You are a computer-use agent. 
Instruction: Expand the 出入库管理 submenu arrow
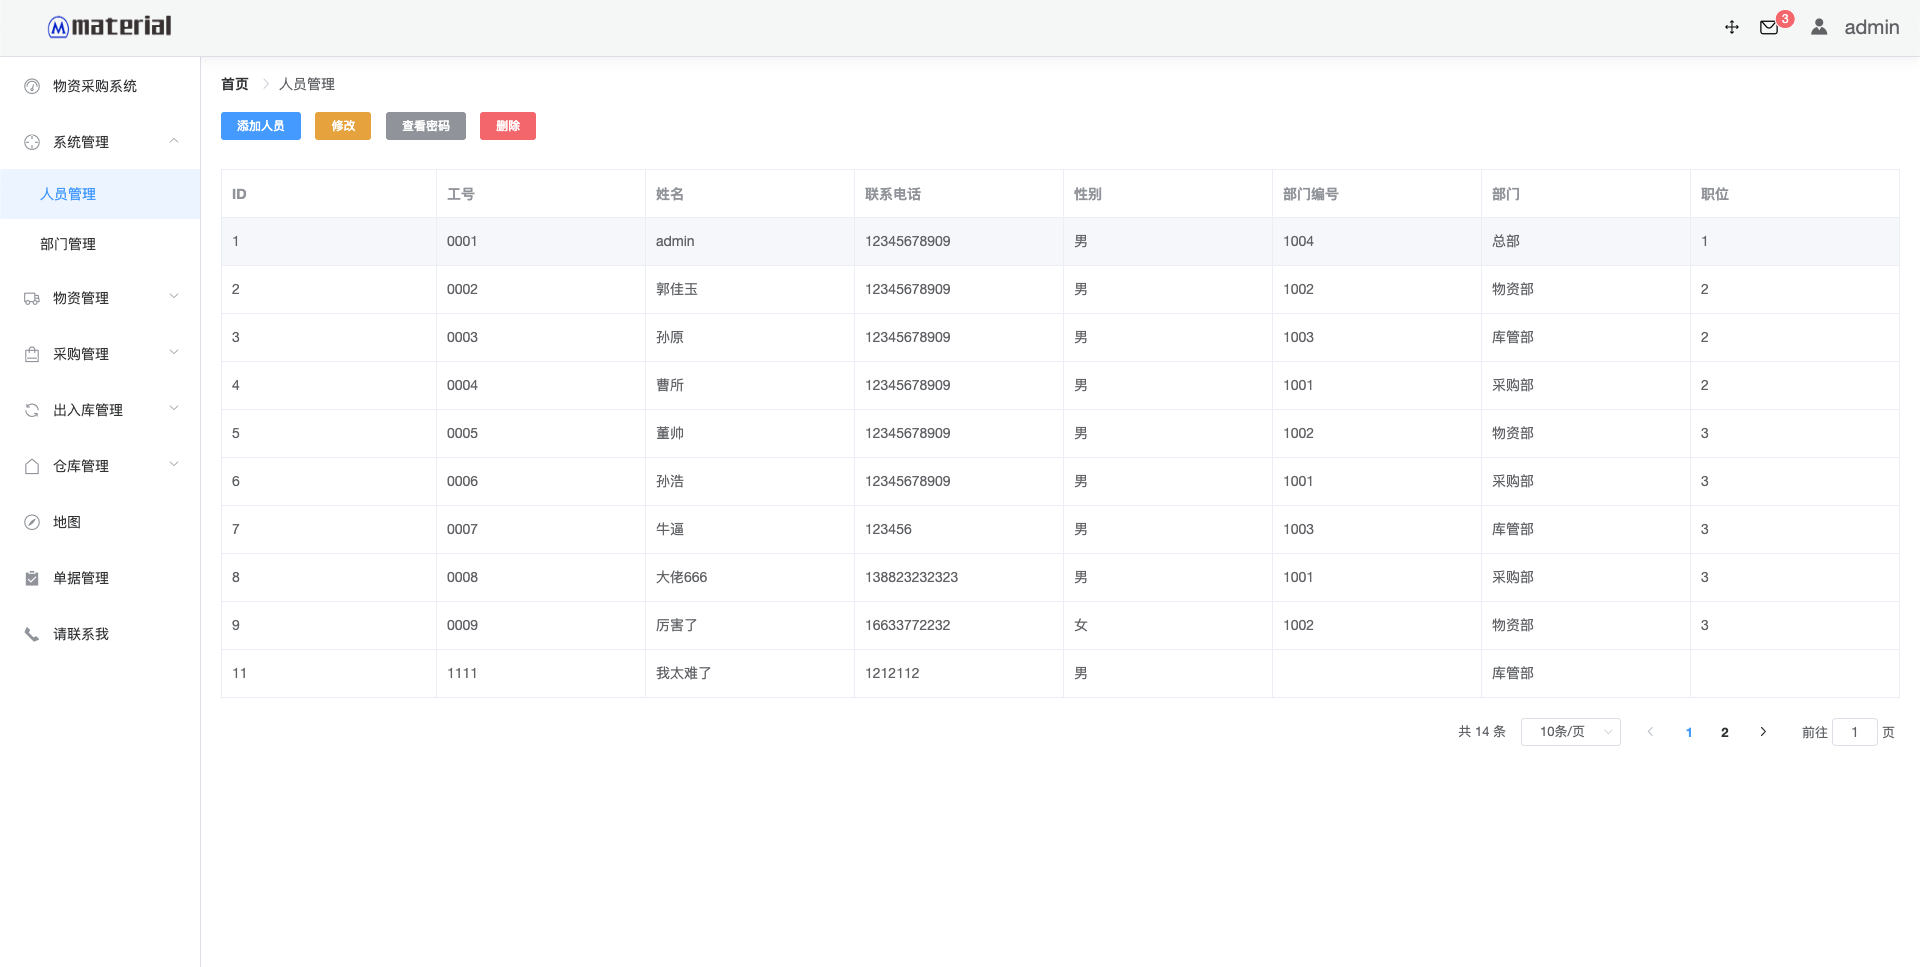point(174,409)
